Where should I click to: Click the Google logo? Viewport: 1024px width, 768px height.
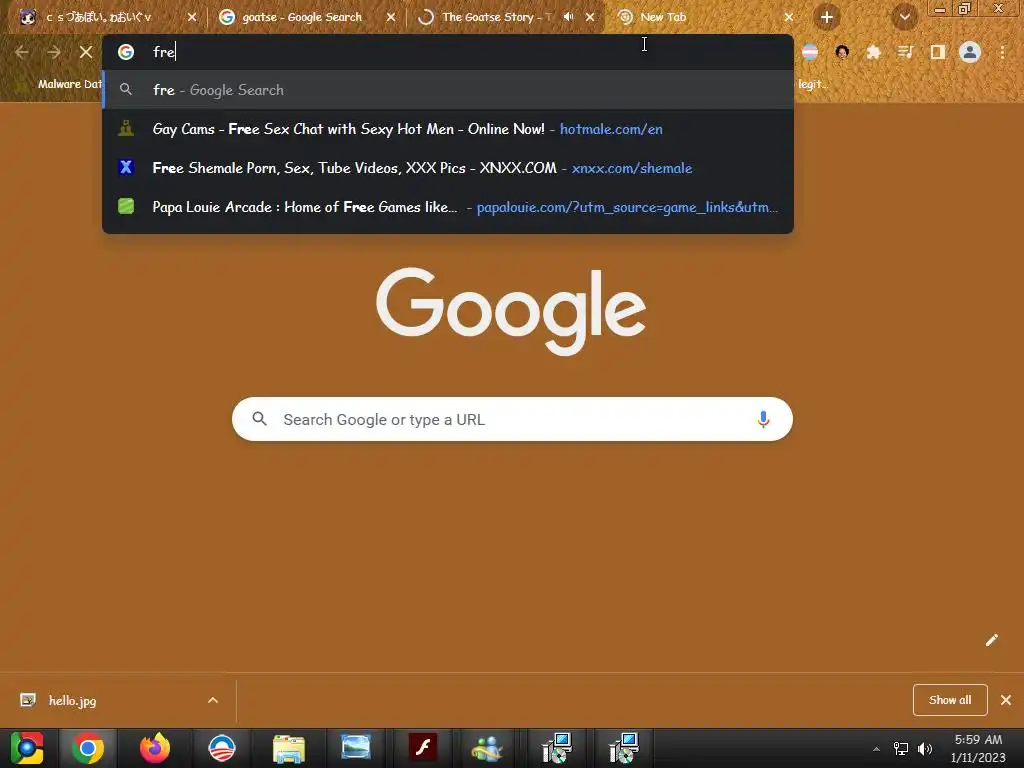[x=511, y=311]
